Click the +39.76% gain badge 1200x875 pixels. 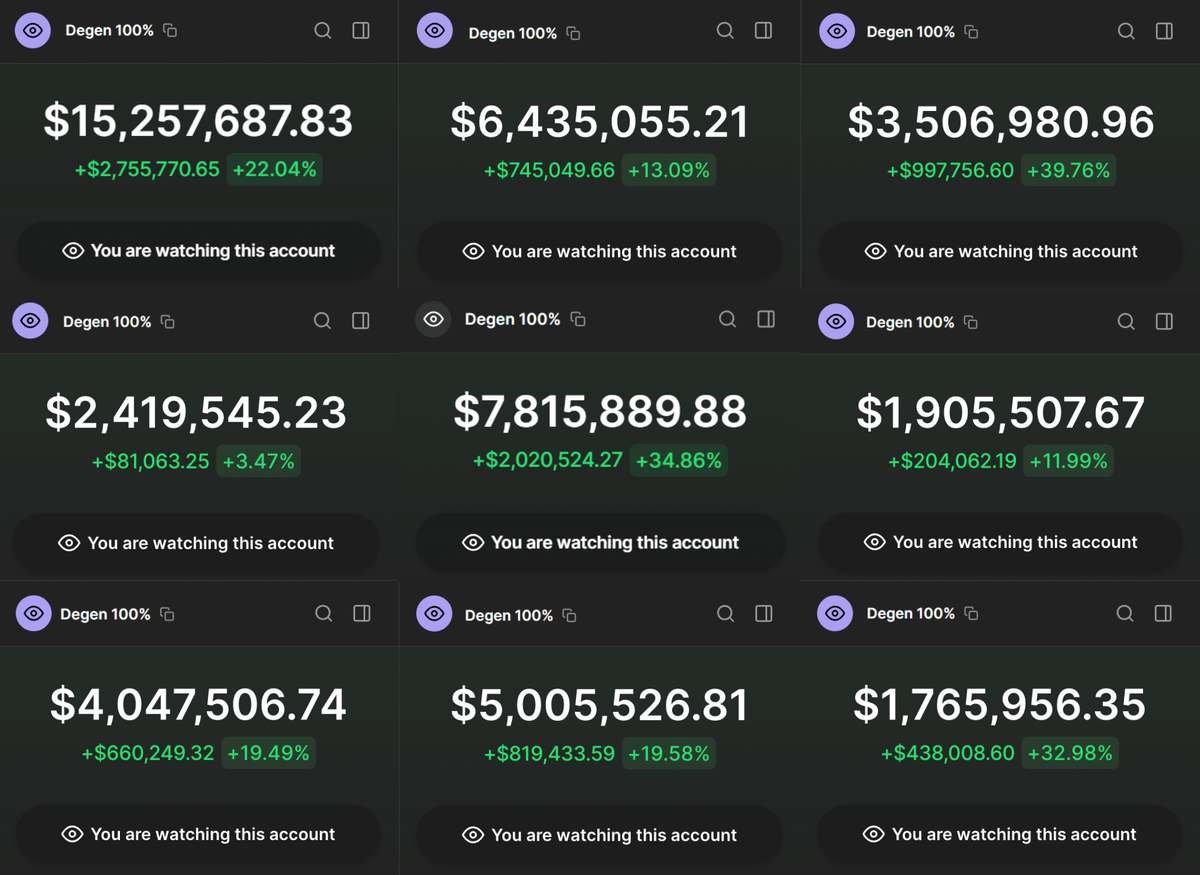(x=1068, y=170)
